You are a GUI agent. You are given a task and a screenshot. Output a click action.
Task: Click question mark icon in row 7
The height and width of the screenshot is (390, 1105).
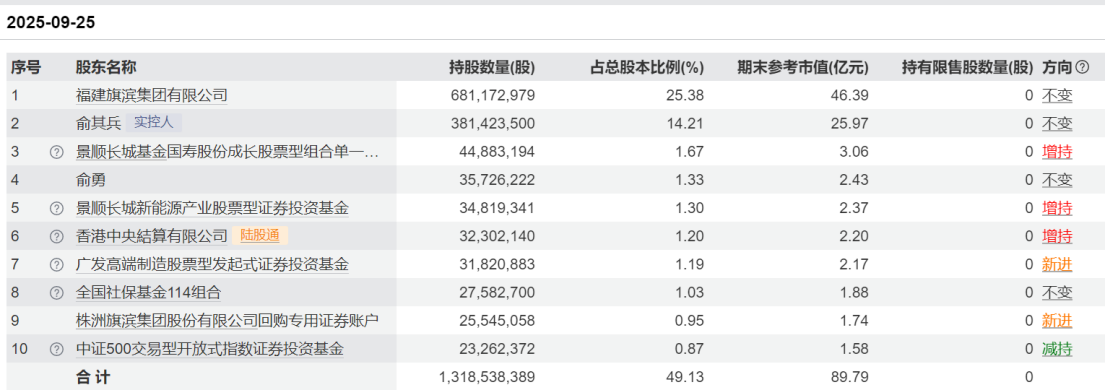[56, 264]
